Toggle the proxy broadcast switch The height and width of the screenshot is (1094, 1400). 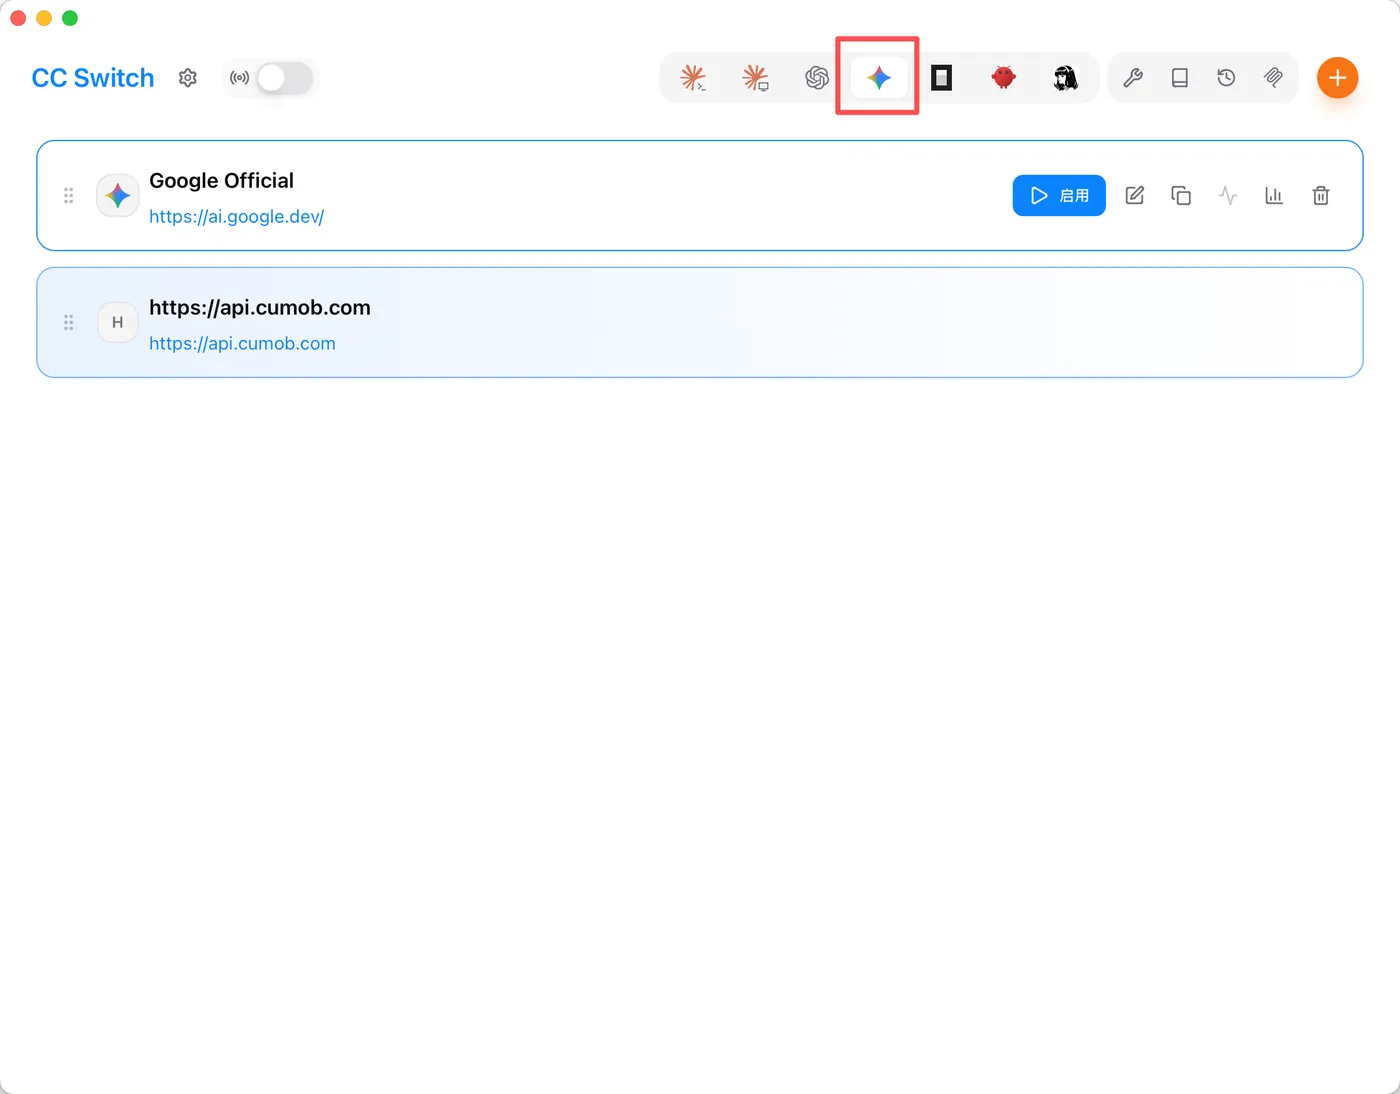point(284,78)
